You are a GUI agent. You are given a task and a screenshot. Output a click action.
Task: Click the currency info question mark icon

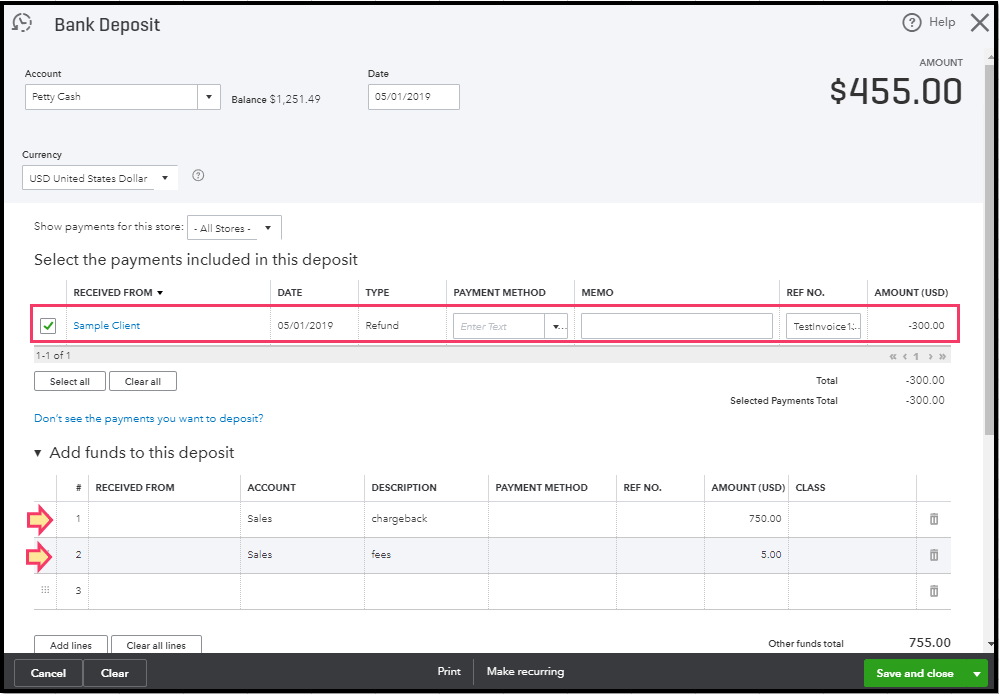tap(198, 175)
